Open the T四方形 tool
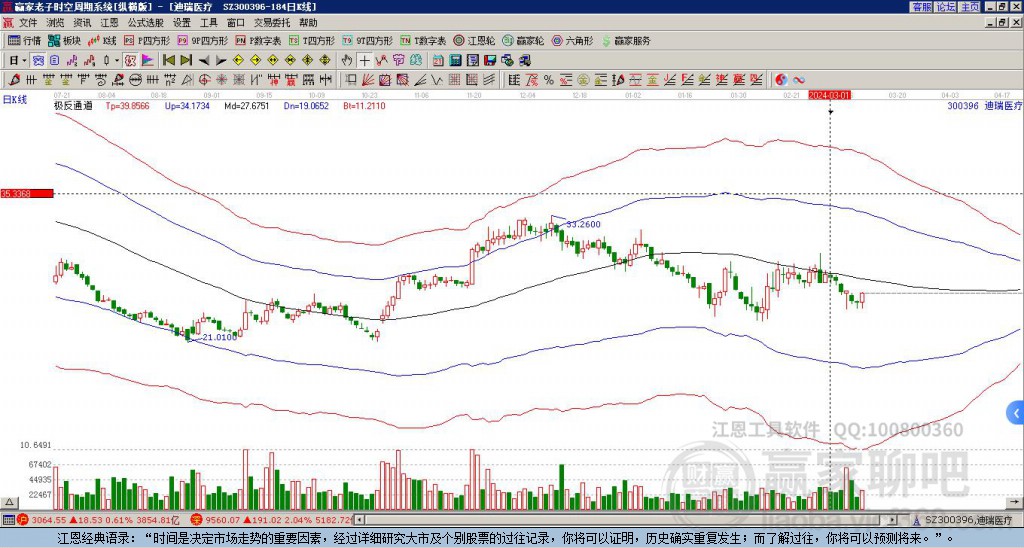The height and width of the screenshot is (548, 1024). pos(312,40)
